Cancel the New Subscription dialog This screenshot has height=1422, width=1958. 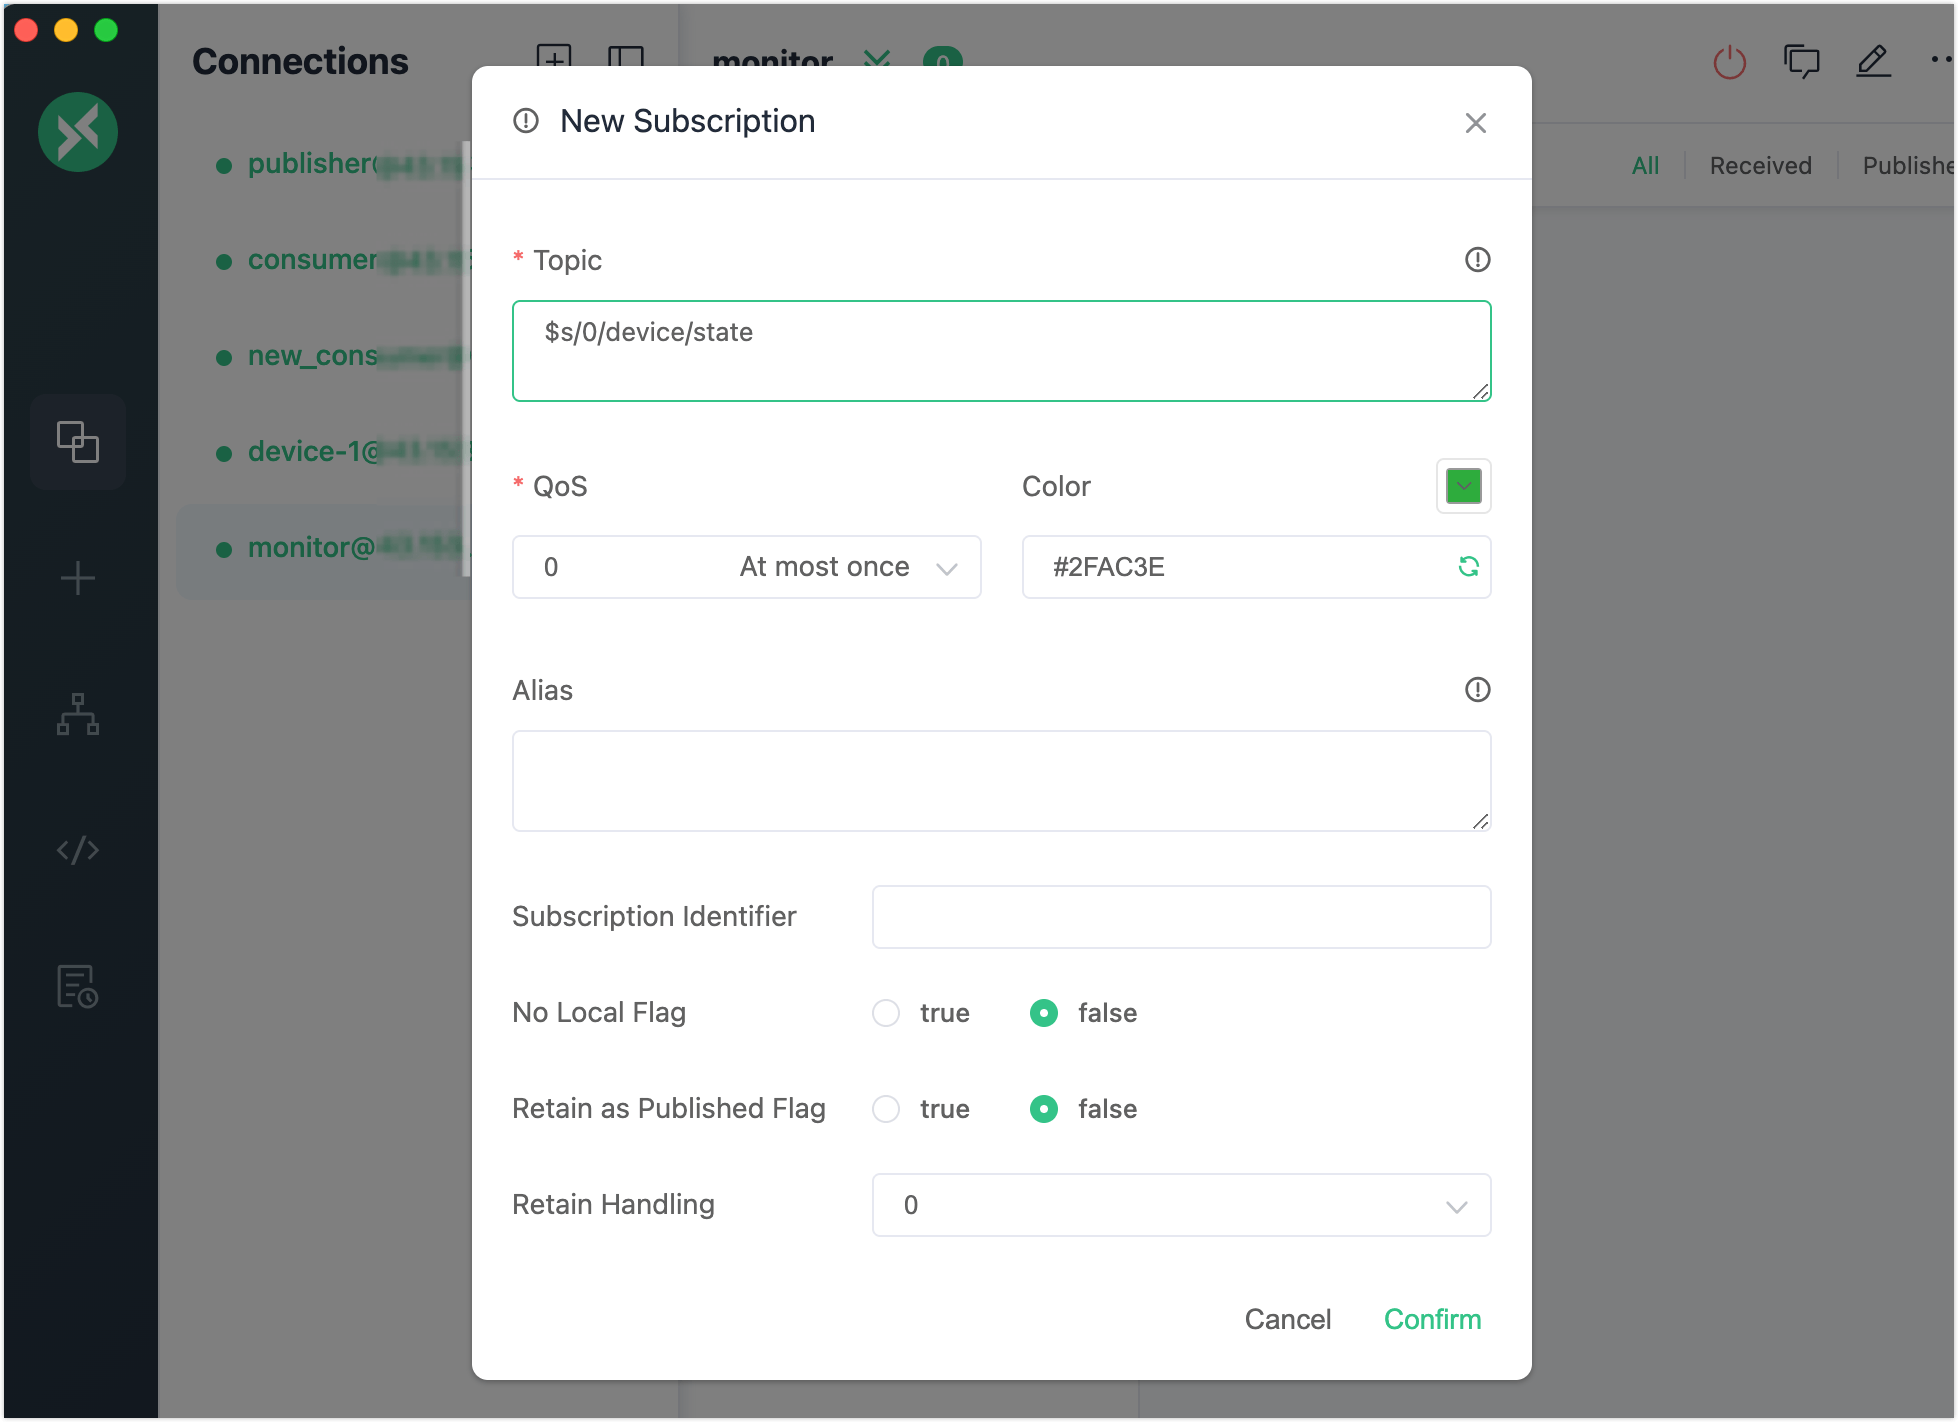pos(1287,1319)
